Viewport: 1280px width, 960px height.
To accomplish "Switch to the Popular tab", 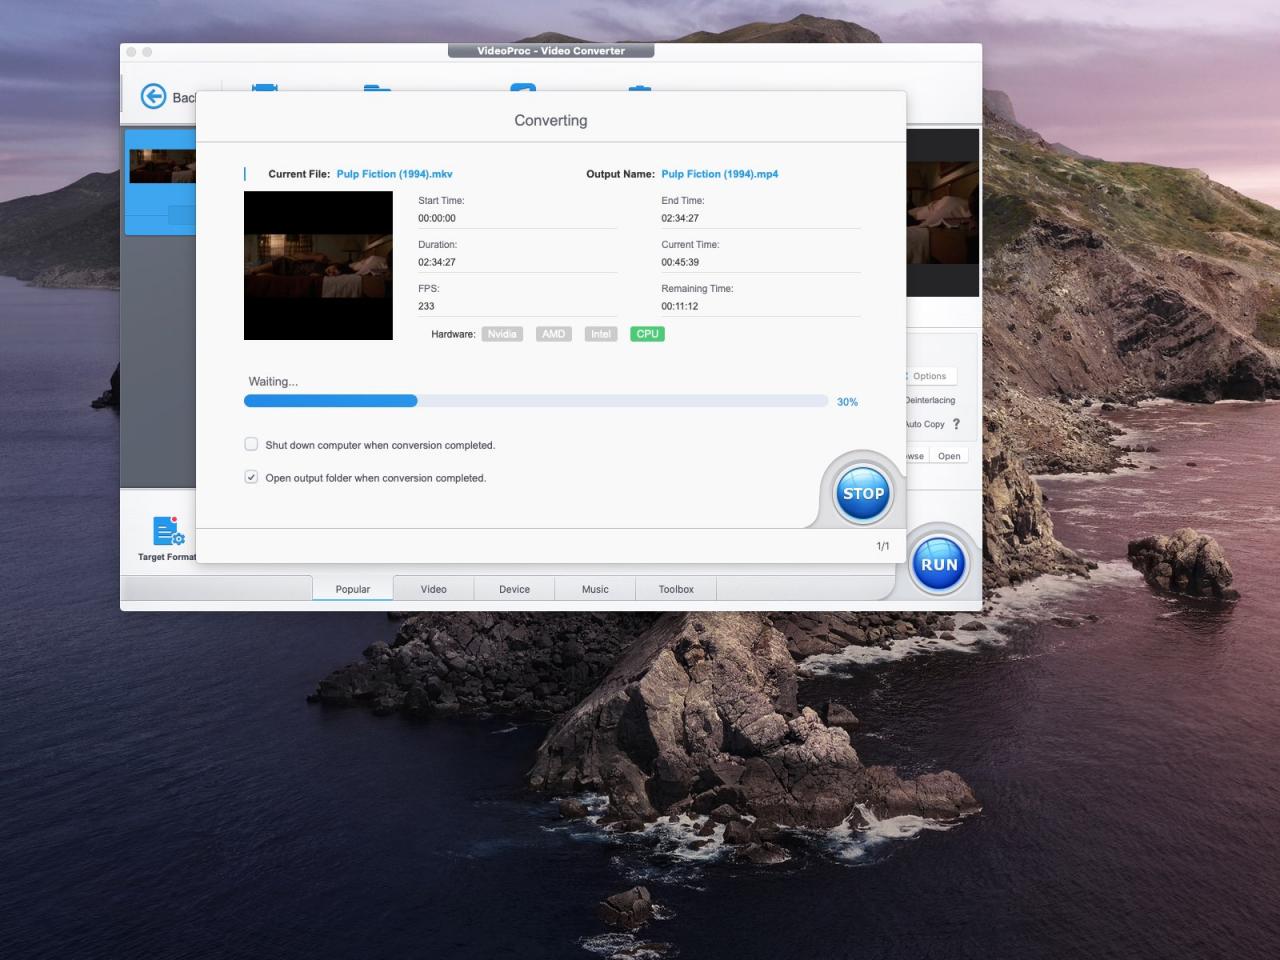I will pos(352,589).
